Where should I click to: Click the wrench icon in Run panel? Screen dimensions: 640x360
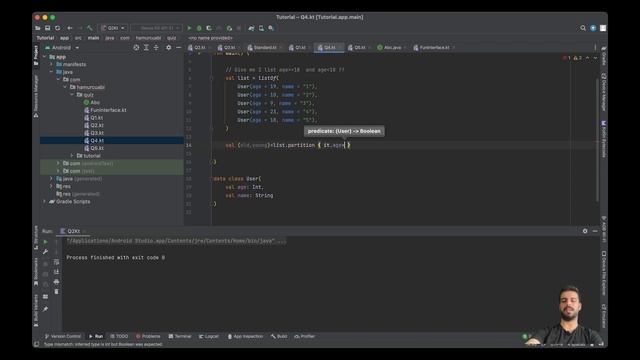tap(45, 252)
